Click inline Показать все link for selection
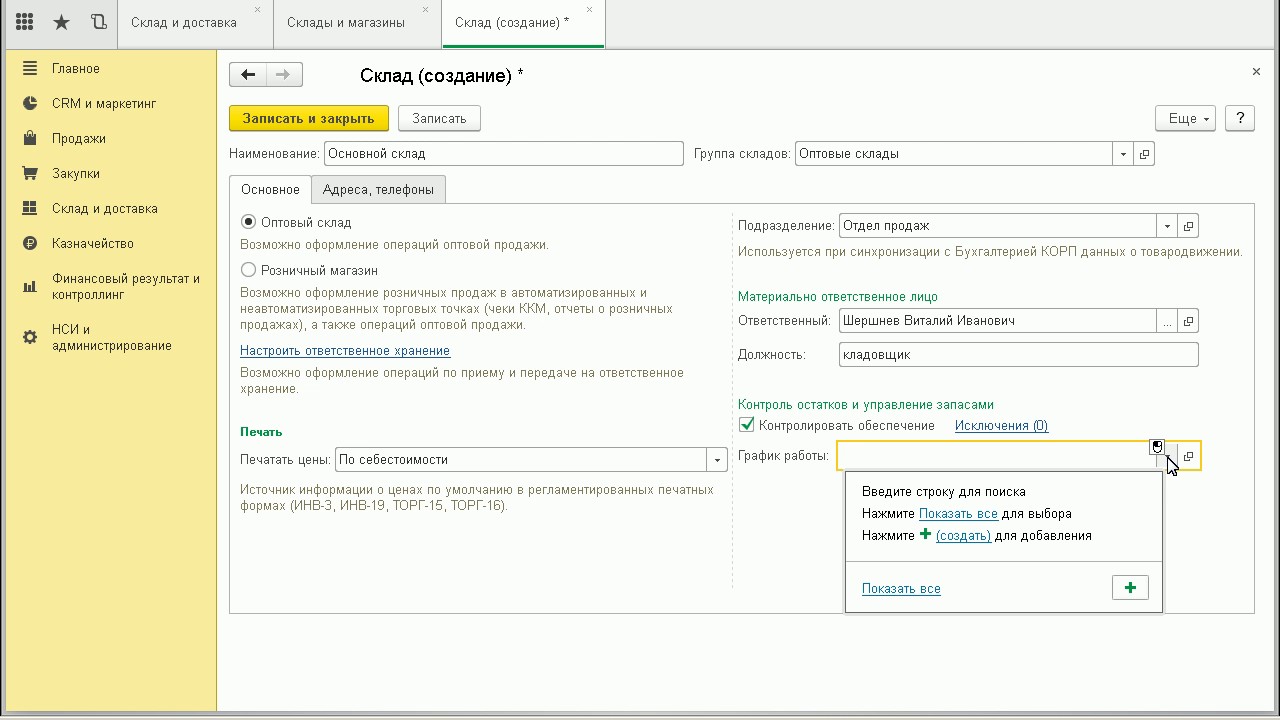 958,514
